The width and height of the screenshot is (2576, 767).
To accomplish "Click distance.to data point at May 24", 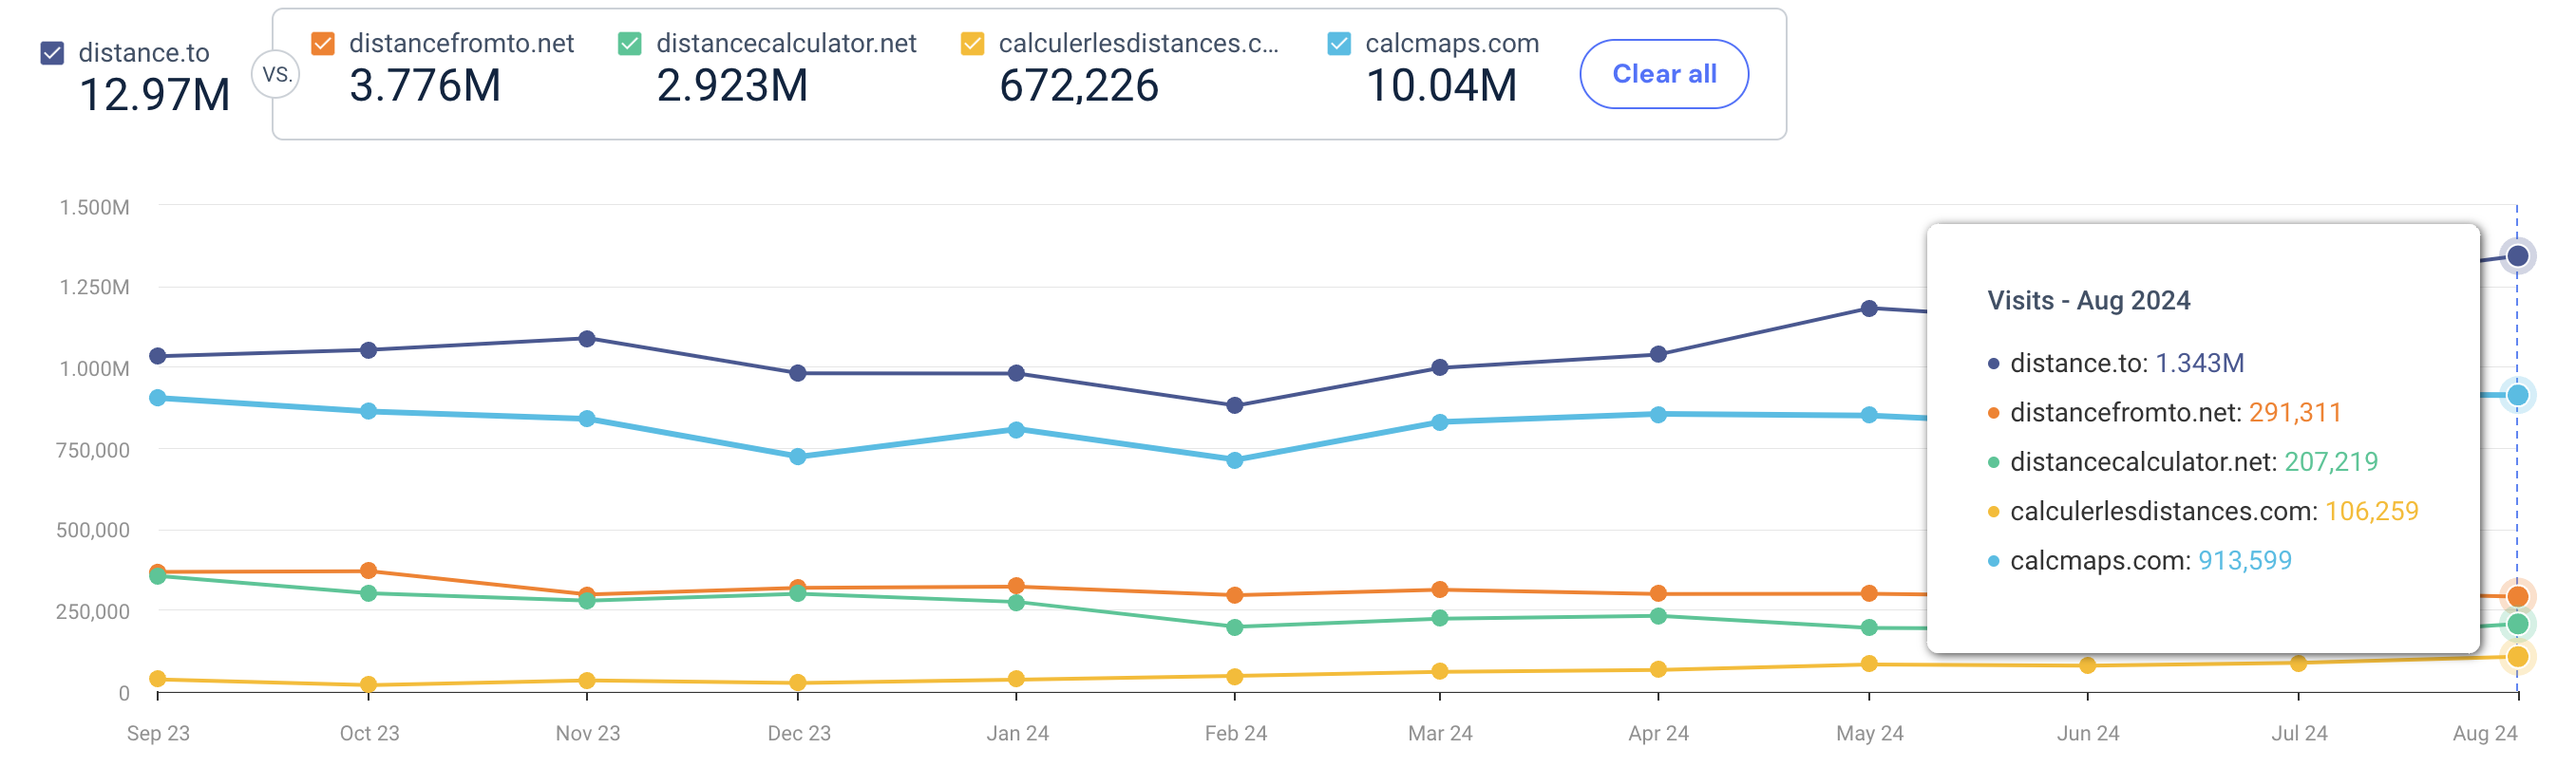I will tap(1869, 308).
